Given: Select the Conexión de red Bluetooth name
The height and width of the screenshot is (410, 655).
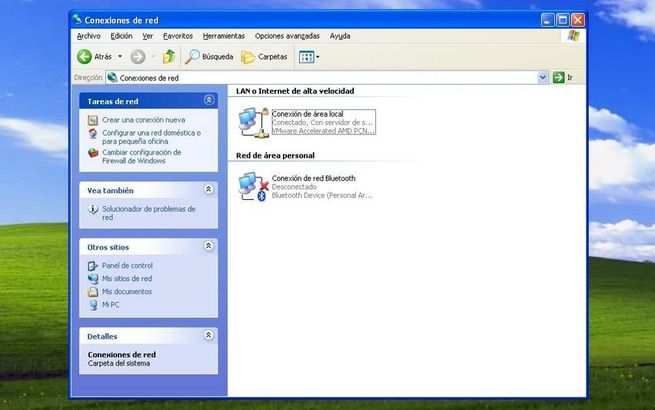Looking at the screenshot, I should click(314, 178).
